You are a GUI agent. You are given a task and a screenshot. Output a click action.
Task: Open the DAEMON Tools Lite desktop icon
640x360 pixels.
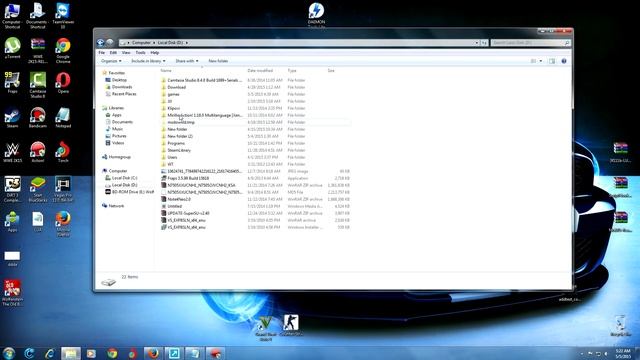(316, 15)
